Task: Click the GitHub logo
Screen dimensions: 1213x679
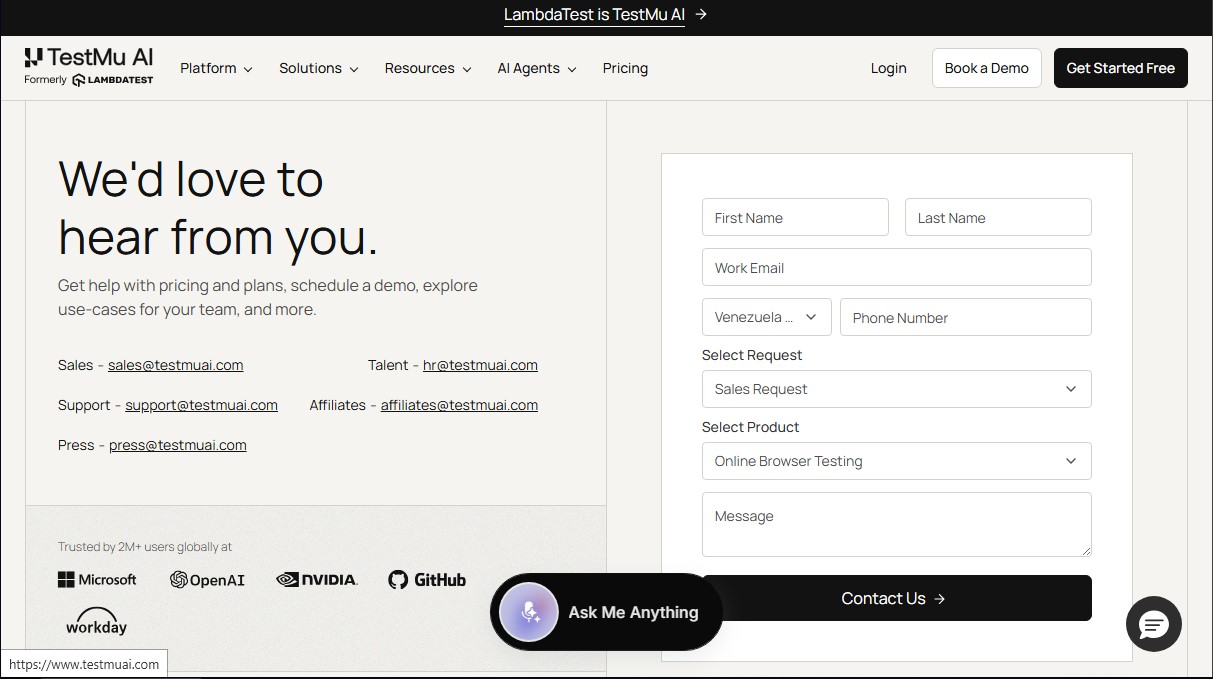Action: pyautogui.click(x=427, y=579)
